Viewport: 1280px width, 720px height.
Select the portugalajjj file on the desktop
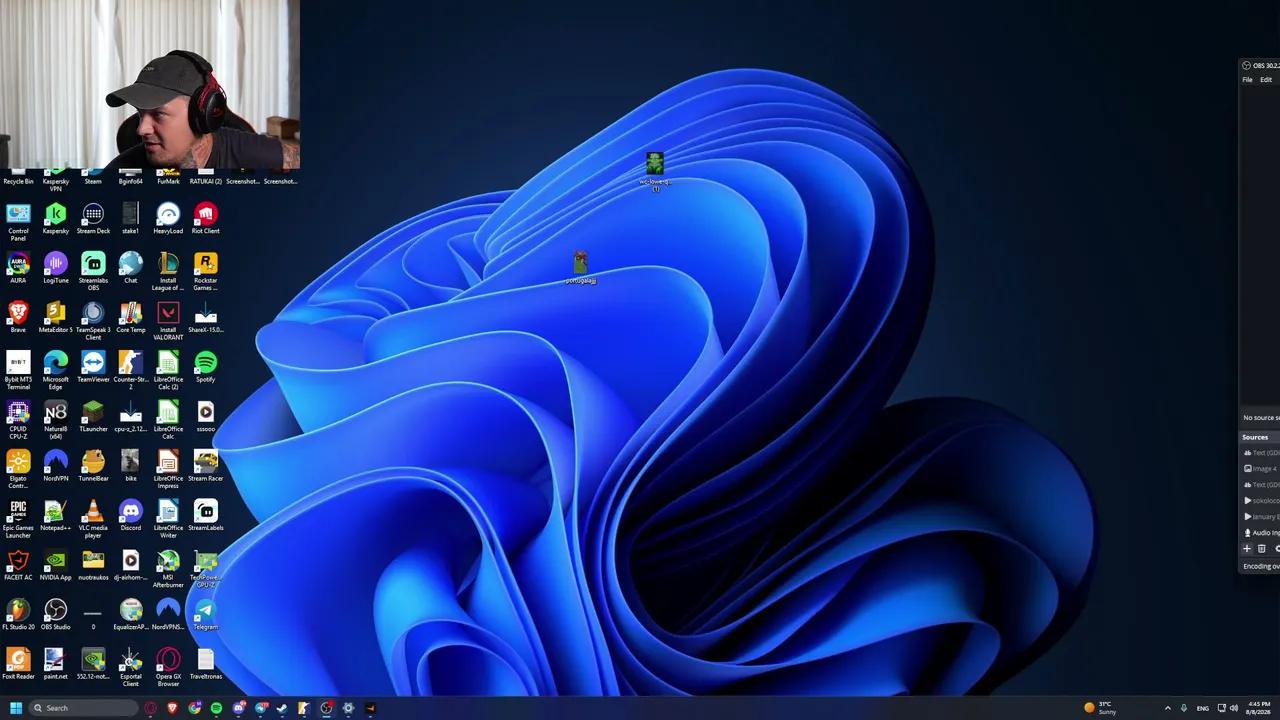581,267
